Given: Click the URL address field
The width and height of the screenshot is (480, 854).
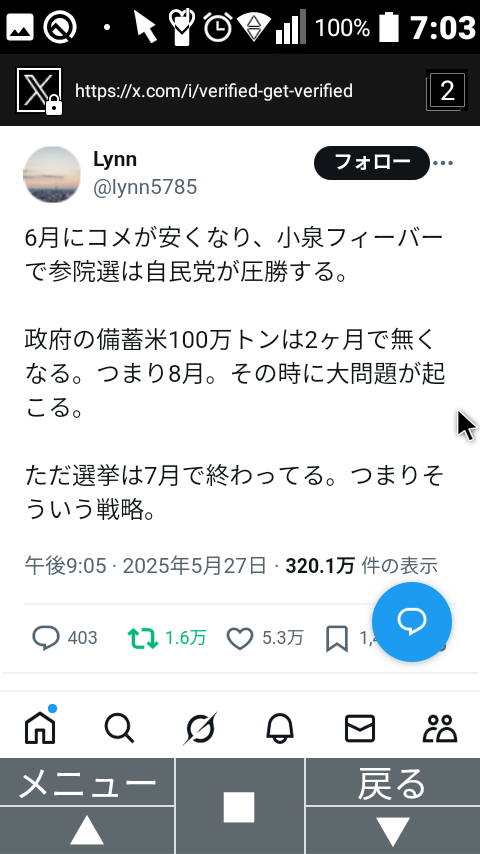Looking at the screenshot, I should [x=214, y=90].
